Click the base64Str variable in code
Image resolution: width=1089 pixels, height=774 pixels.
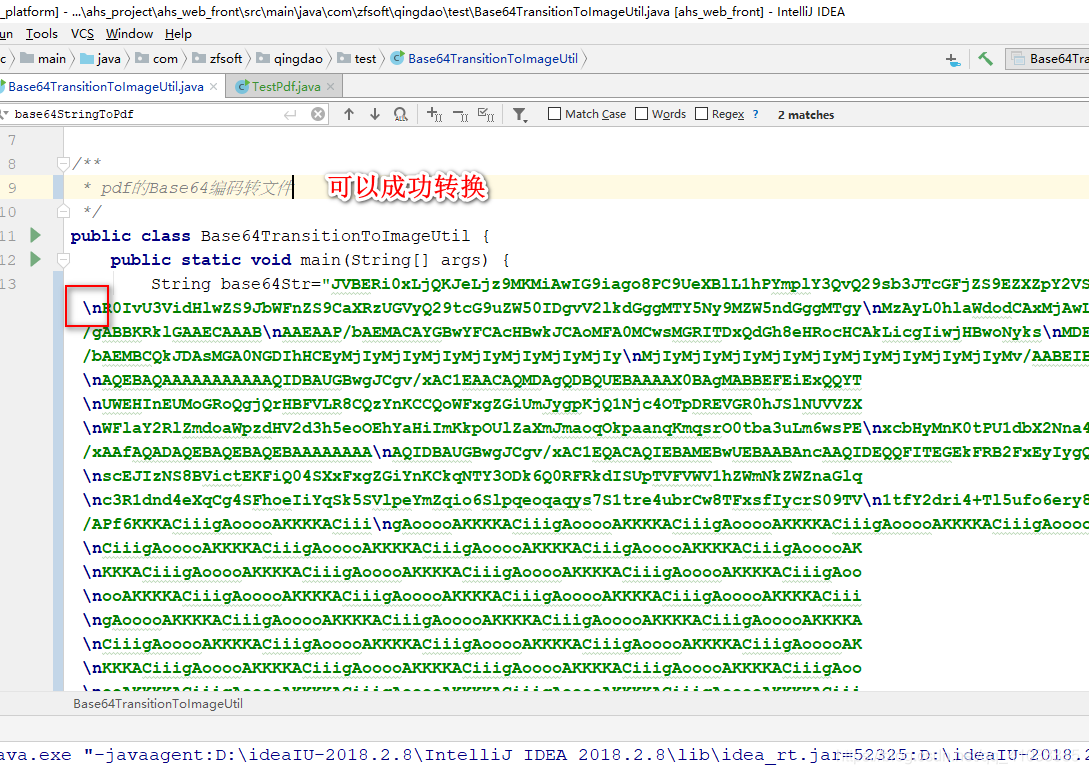pyautogui.click(x=266, y=284)
